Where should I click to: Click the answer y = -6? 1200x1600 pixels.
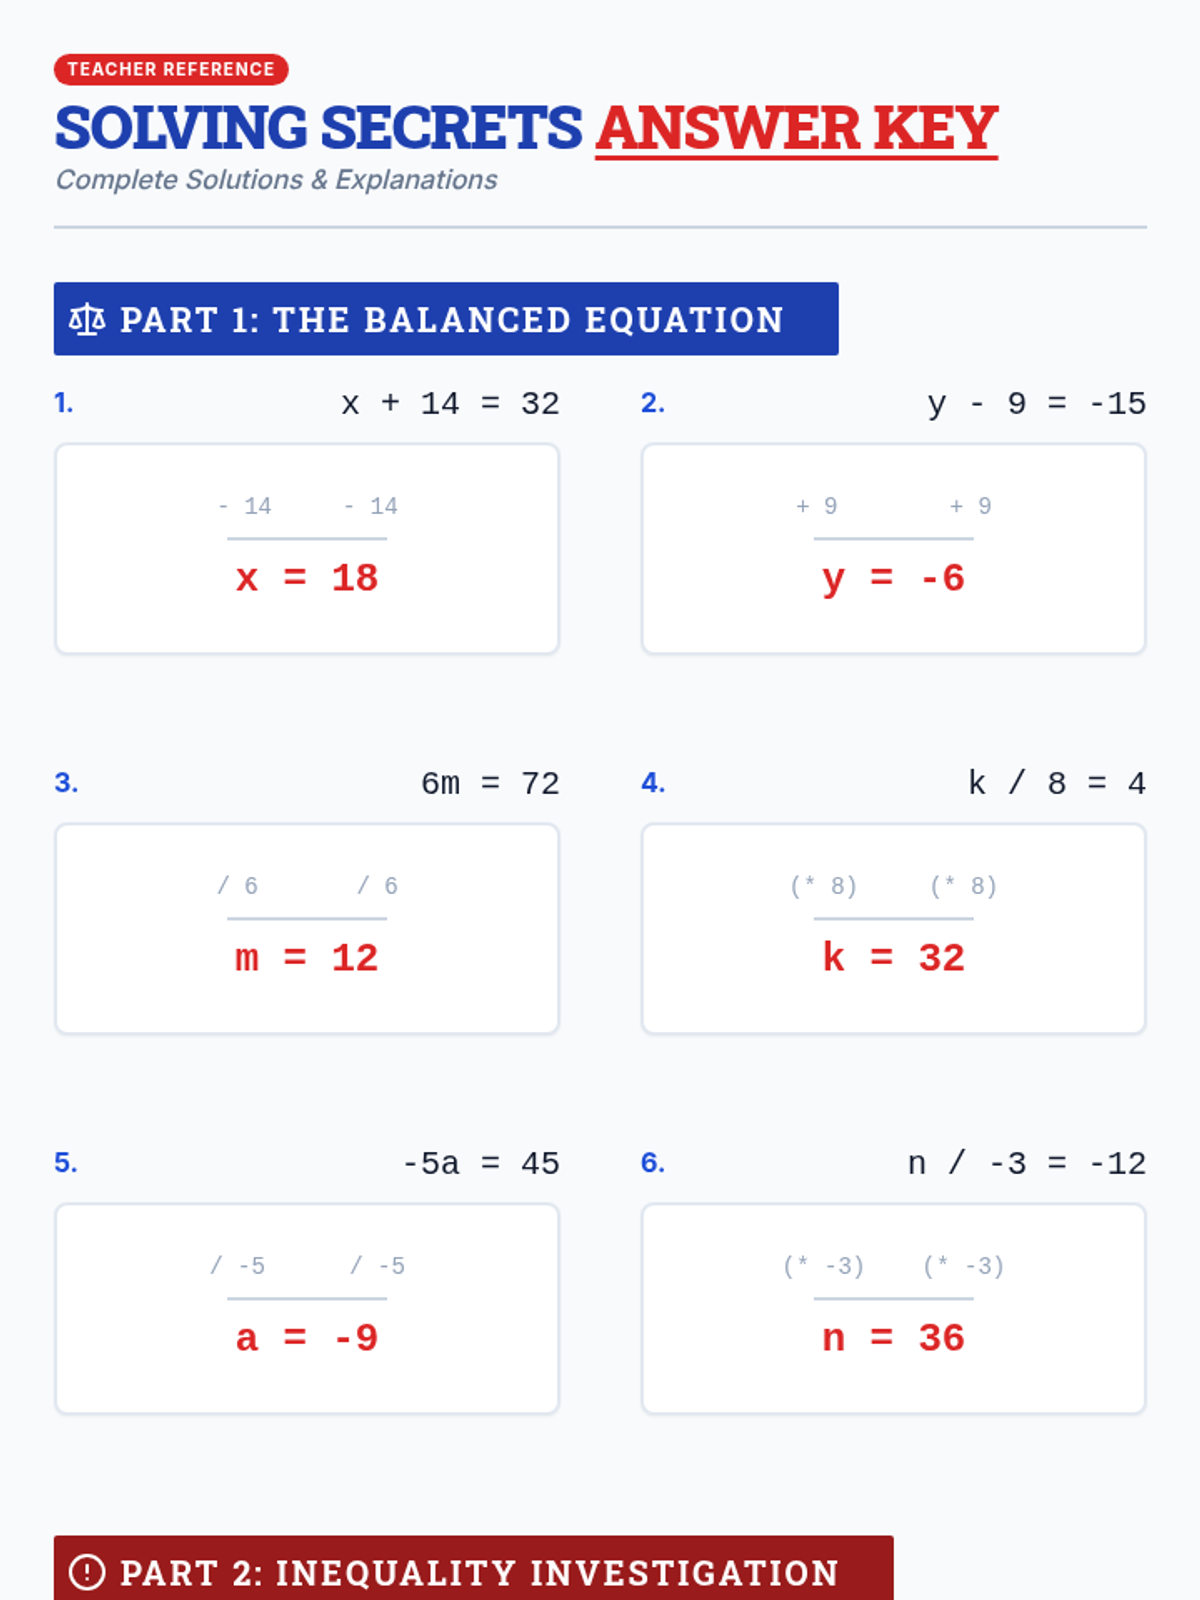[x=893, y=578]
